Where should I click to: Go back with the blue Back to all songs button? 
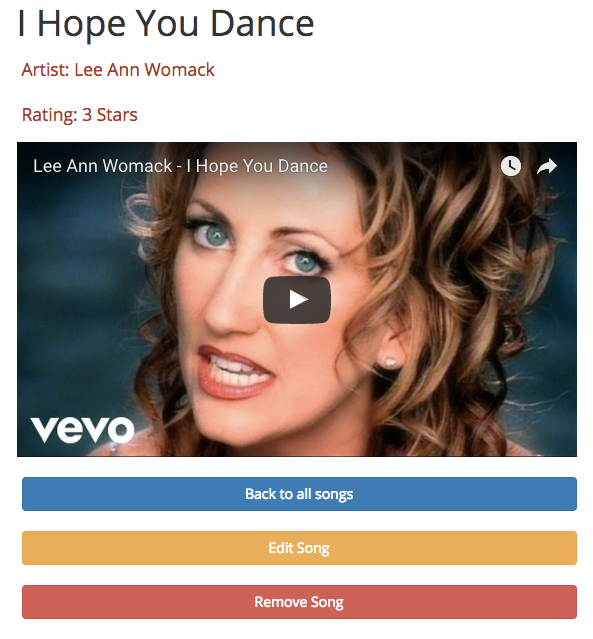tap(299, 494)
